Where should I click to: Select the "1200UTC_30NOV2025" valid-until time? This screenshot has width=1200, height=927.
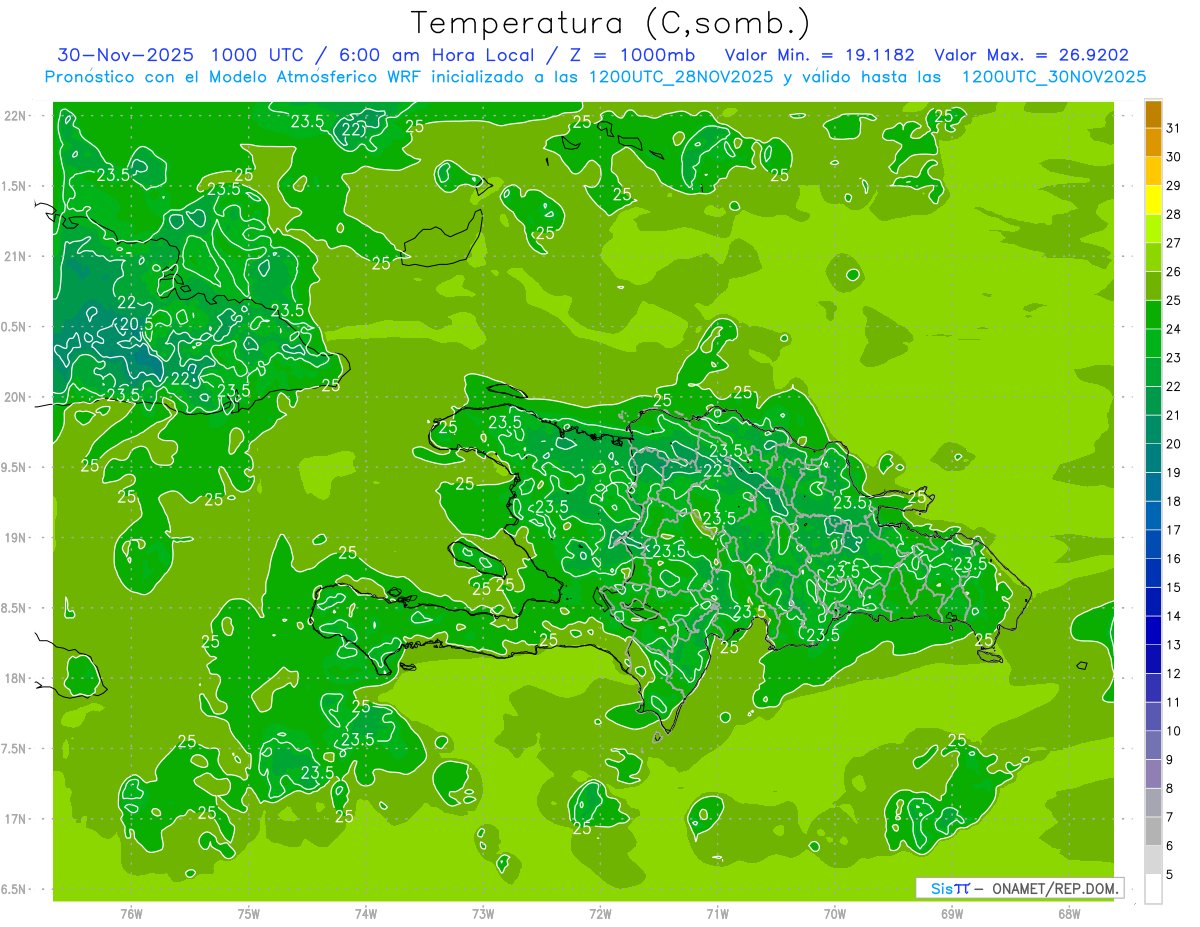pyautogui.click(x=1053, y=77)
